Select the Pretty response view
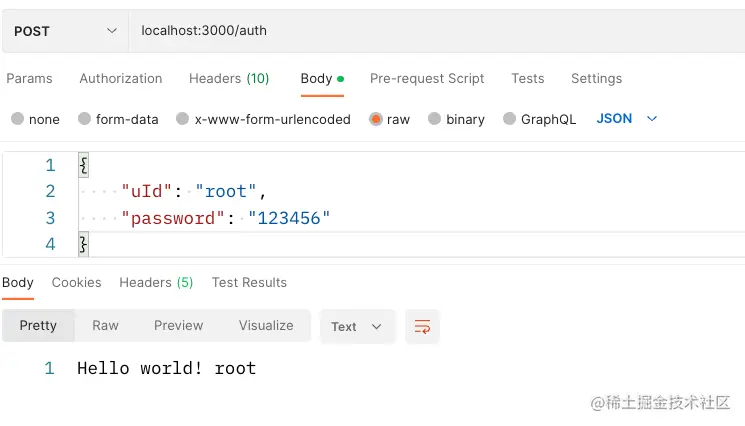745x426 pixels. tap(38, 326)
